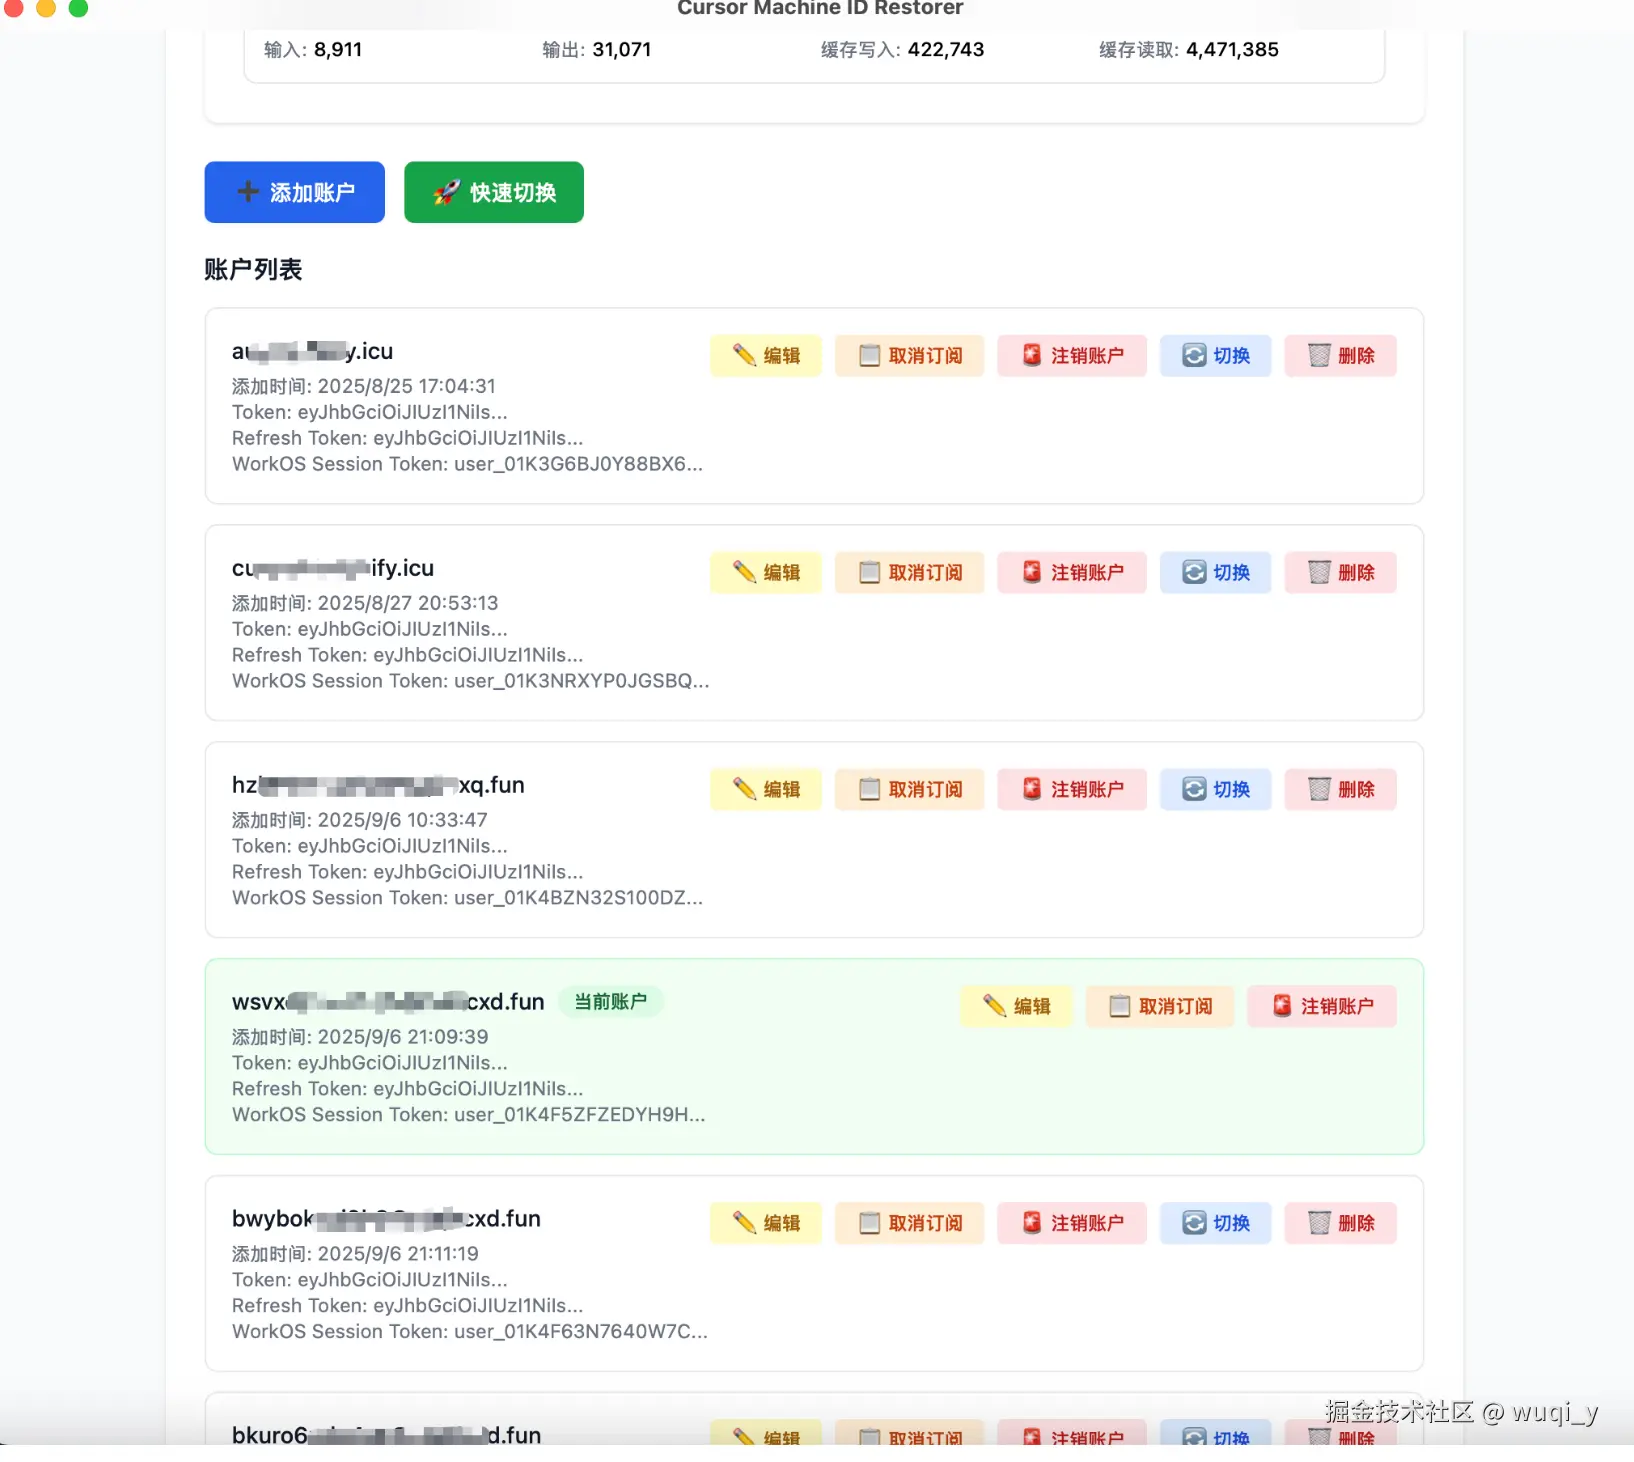Switch to the xq.fun account

coord(1216,790)
